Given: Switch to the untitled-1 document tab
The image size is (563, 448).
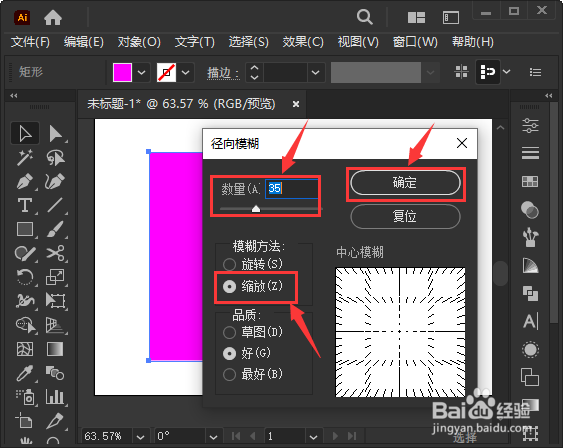Looking at the screenshot, I should click(181, 104).
